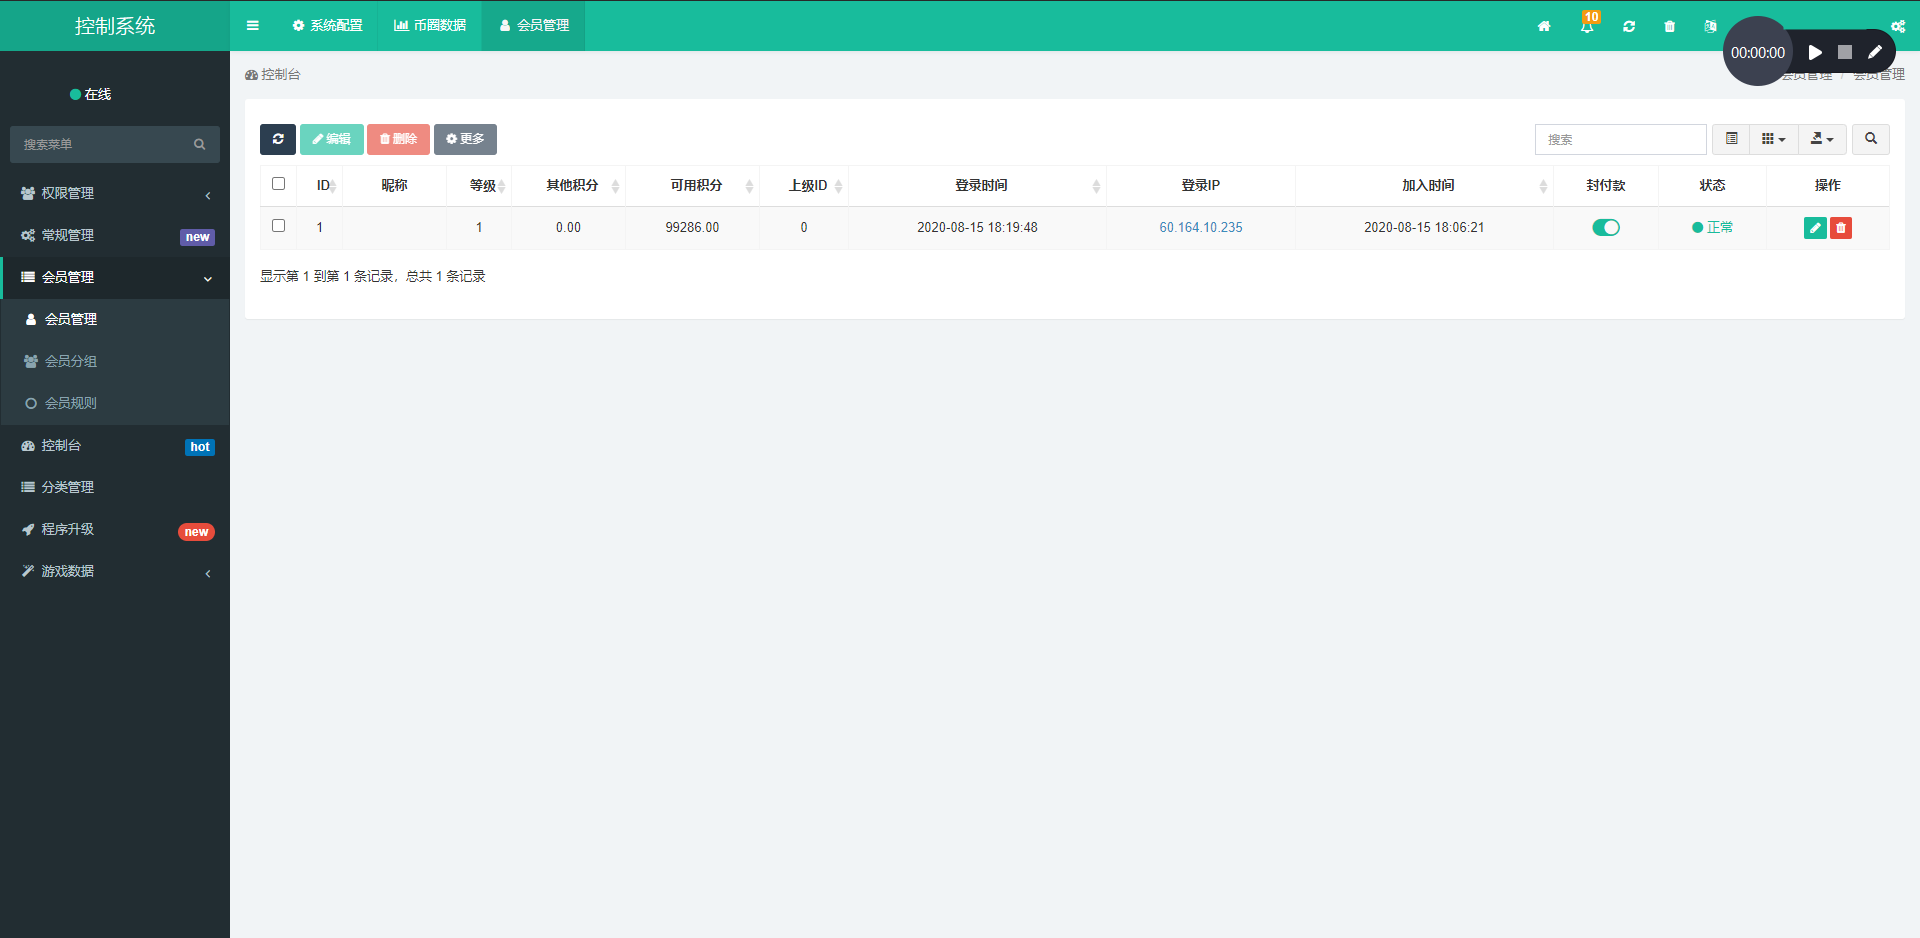Toggle the 封付款 switch for member ID 1
This screenshot has height=938, width=1920.
(x=1605, y=227)
